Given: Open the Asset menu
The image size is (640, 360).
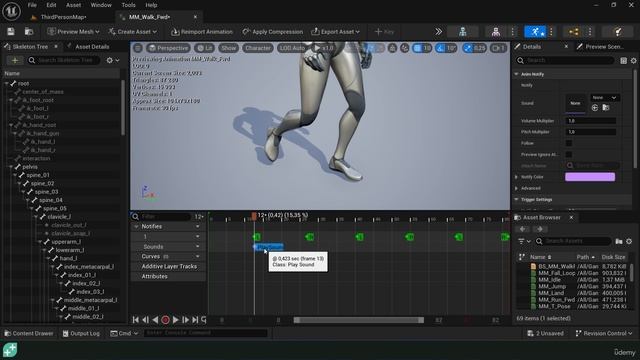Looking at the screenshot, I should [73, 5].
